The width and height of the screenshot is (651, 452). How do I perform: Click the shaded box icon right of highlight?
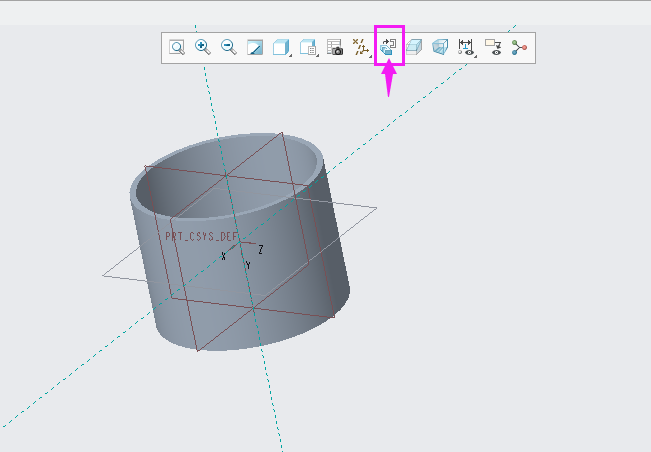415,47
